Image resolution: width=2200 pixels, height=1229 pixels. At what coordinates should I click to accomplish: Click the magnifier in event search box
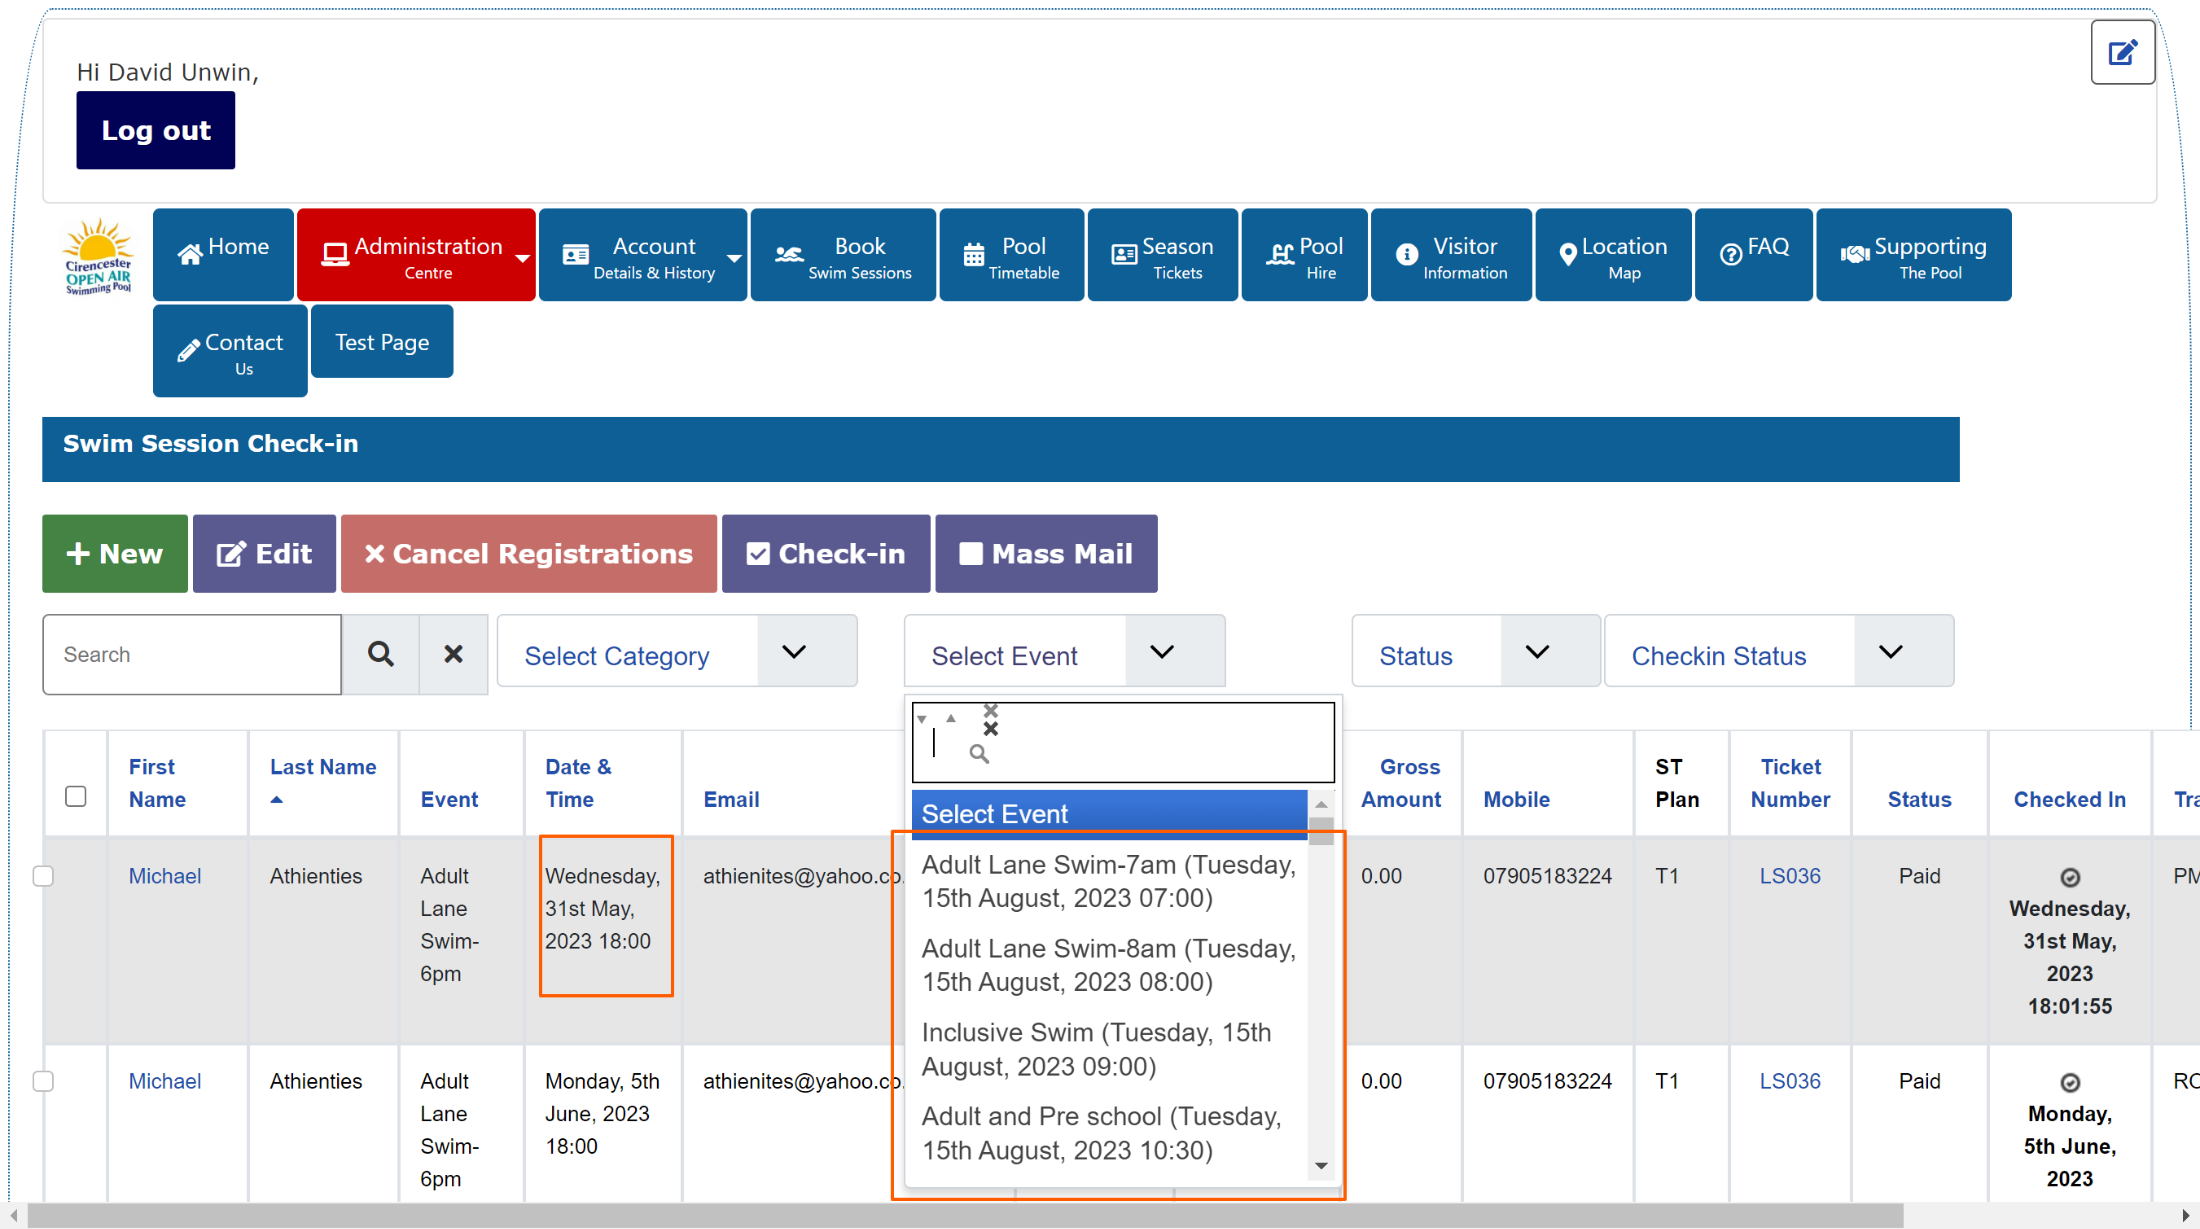coord(979,754)
